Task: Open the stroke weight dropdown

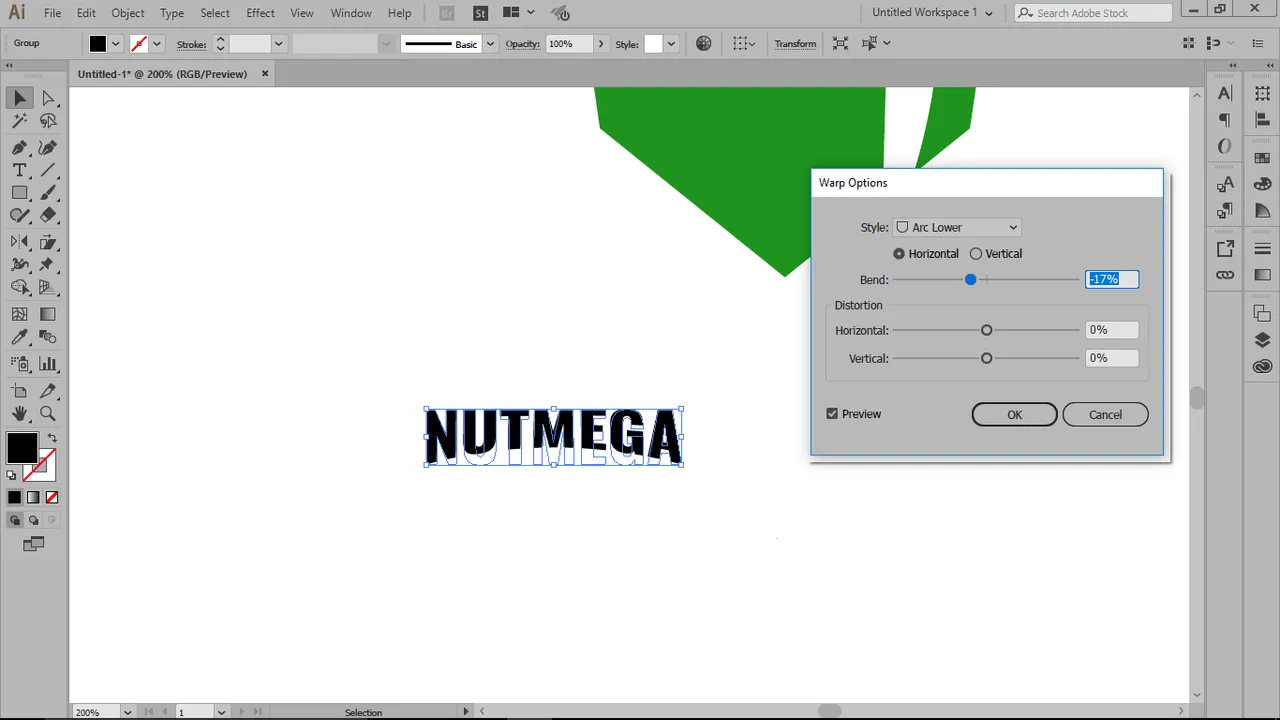Action: tap(278, 44)
